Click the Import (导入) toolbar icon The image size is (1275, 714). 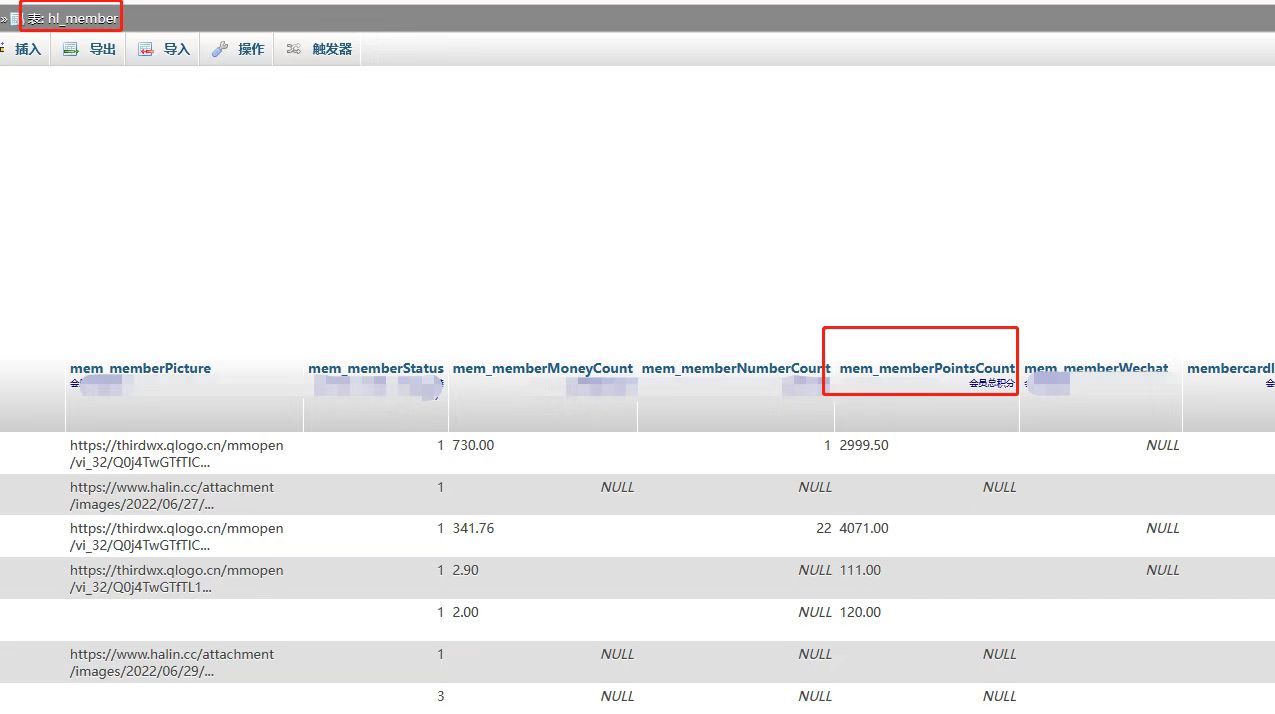click(146, 49)
